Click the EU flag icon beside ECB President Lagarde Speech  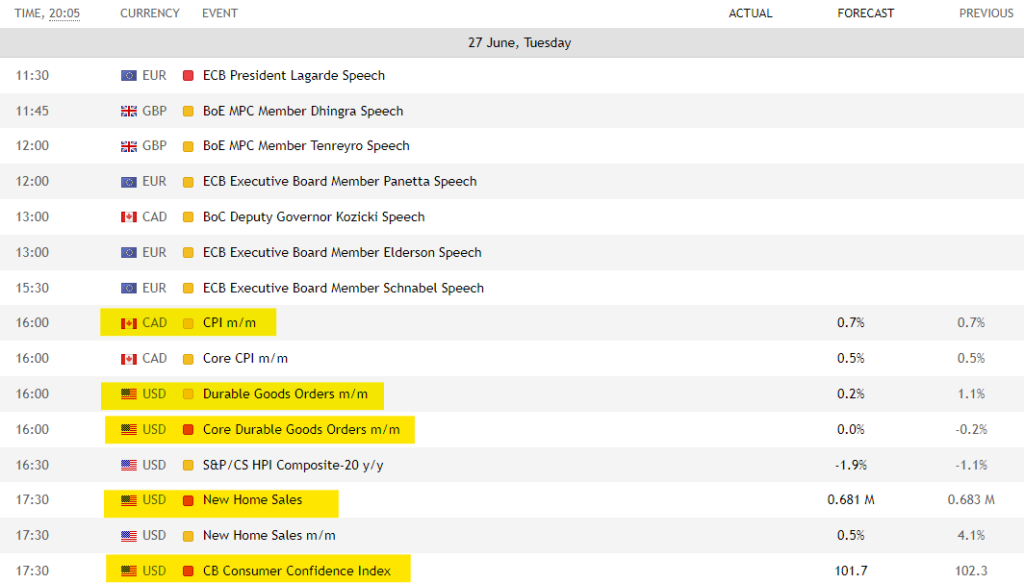pyautogui.click(x=129, y=76)
